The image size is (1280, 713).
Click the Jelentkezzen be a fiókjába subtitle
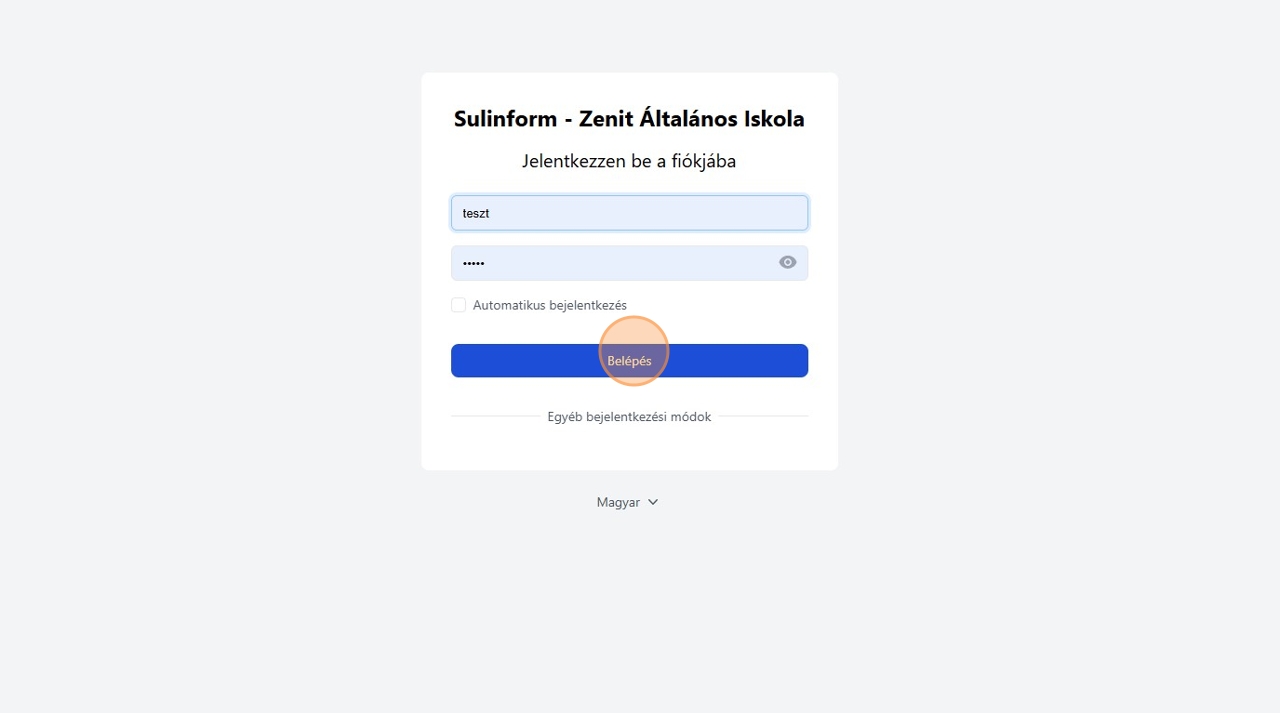coord(629,161)
